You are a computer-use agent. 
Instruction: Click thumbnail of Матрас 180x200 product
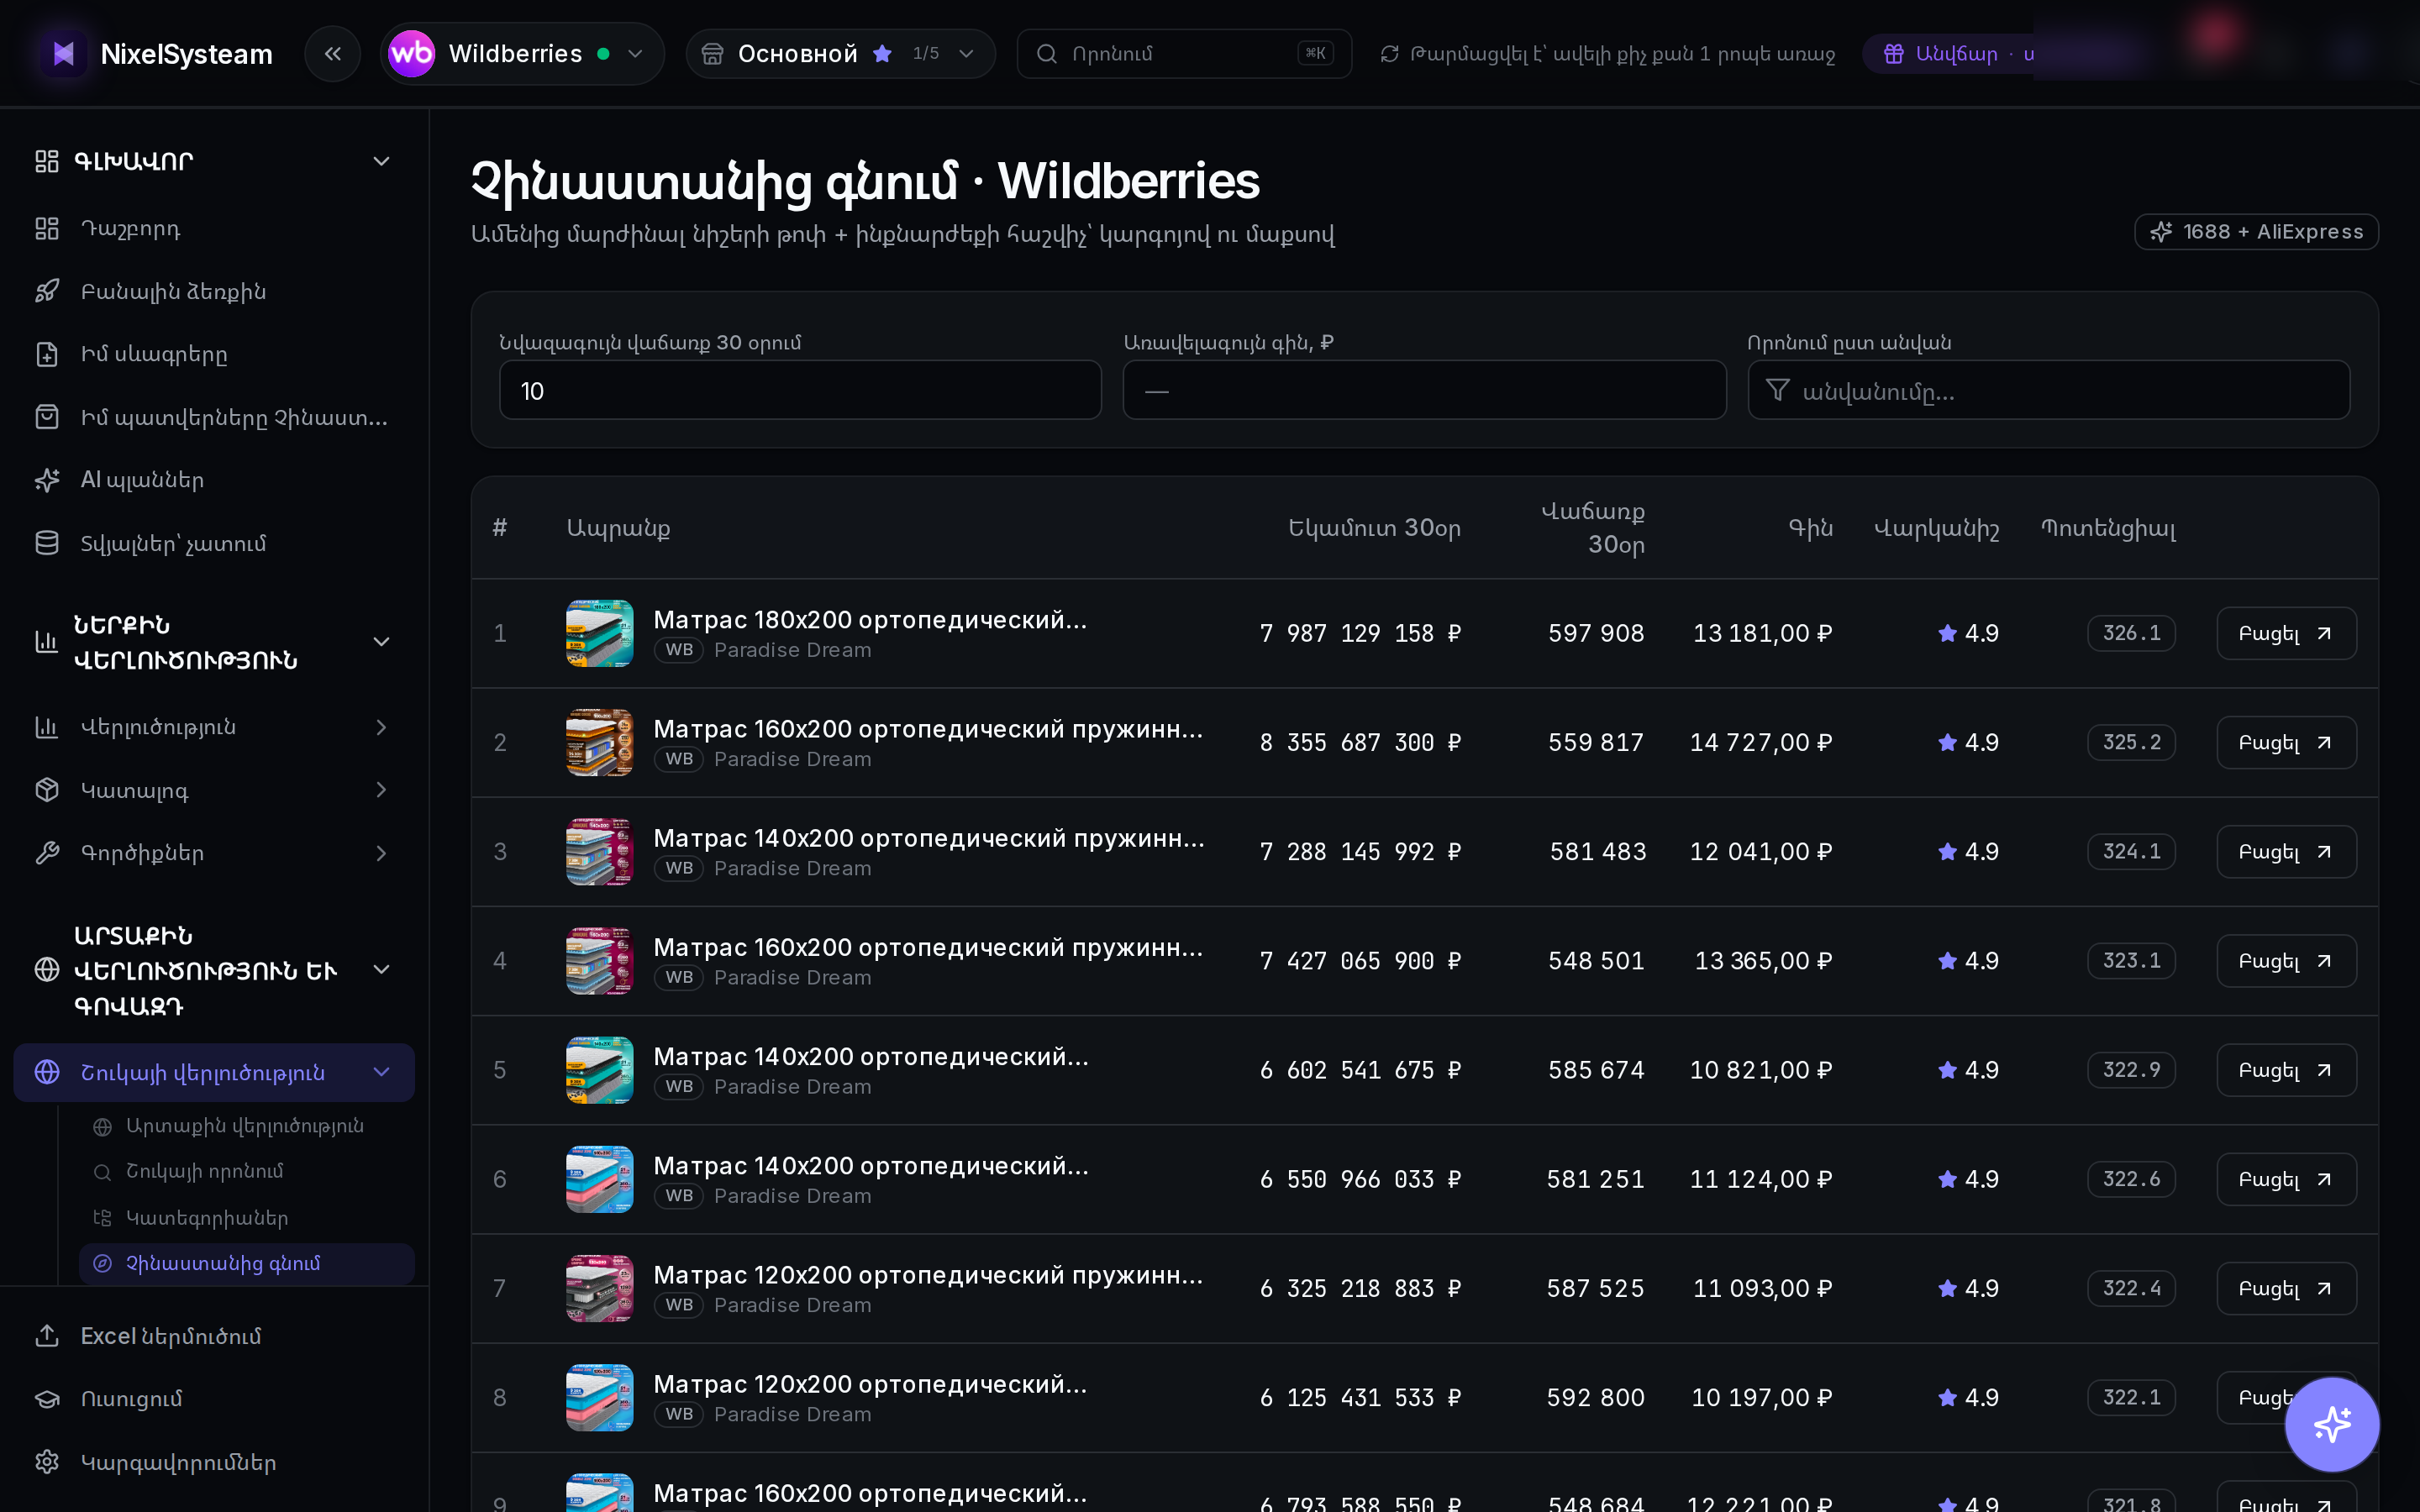coord(600,633)
